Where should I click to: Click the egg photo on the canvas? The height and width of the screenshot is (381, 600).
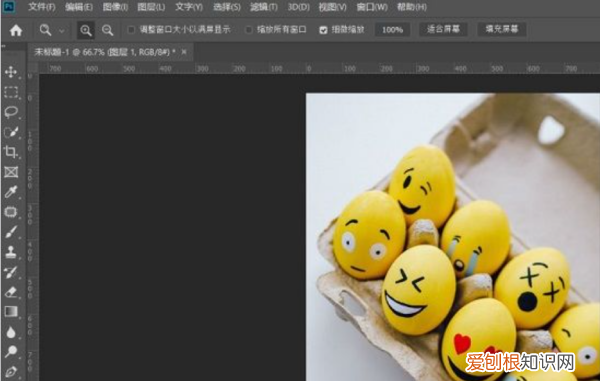tap(453, 237)
